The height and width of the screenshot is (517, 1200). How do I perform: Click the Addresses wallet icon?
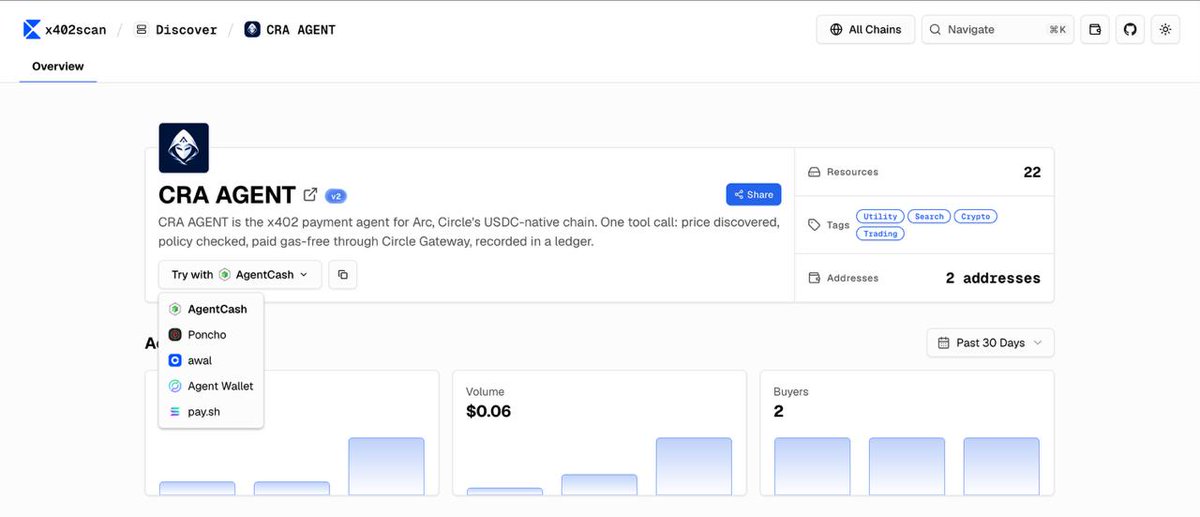[814, 278]
